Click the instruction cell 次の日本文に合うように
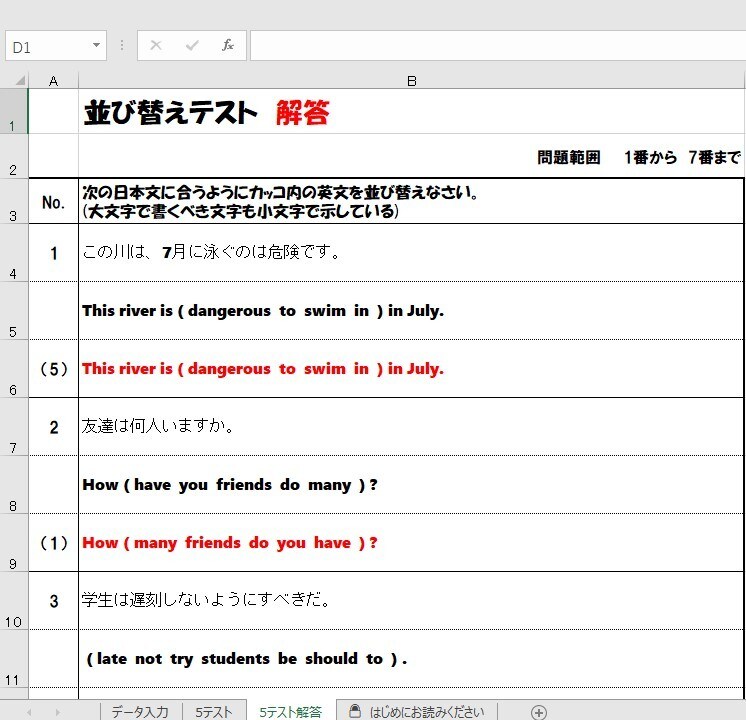746x720 pixels. click(411, 201)
